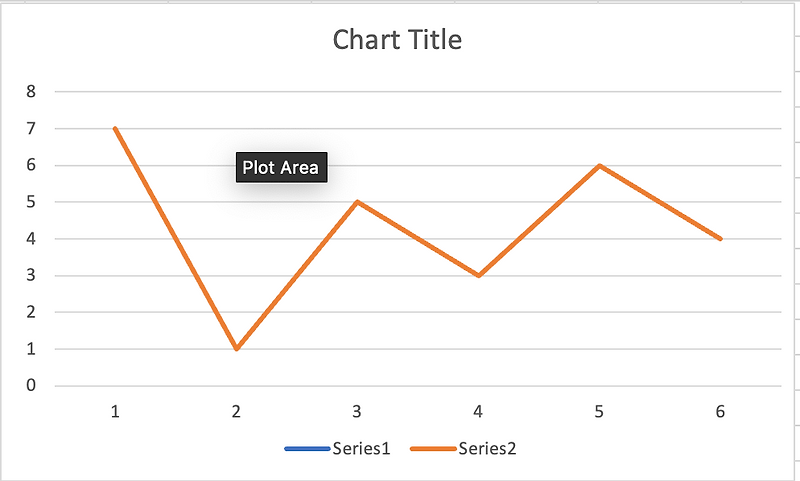This screenshot has height=481, width=800.
Task: Select the peak data point at category 5
Action: 599,165
